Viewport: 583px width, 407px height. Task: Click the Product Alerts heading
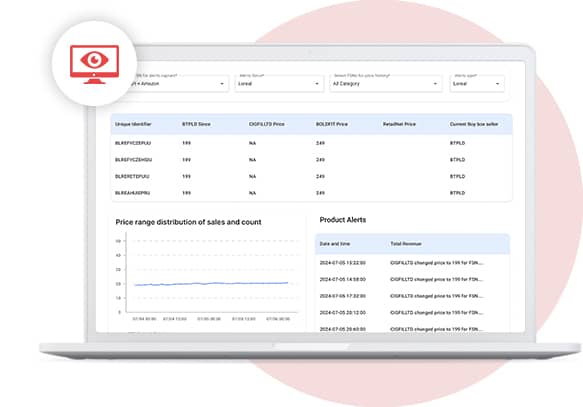(x=342, y=220)
